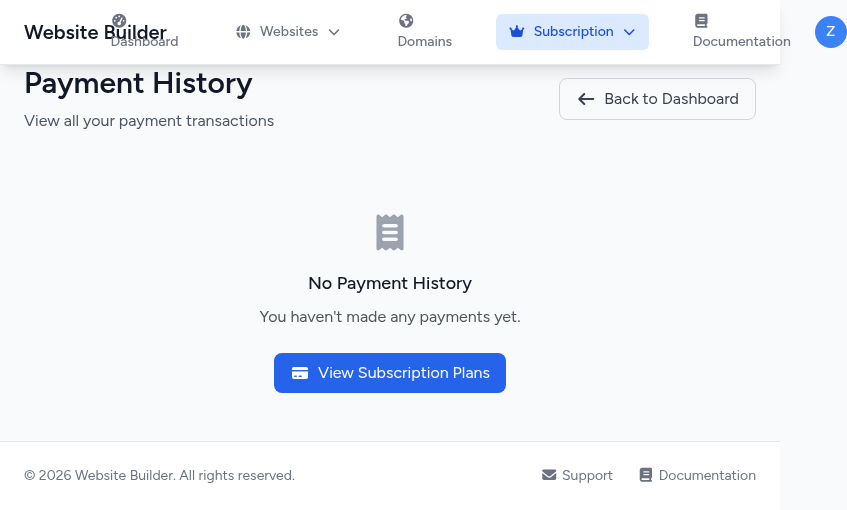Click the Domains globe icon

(406, 21)
